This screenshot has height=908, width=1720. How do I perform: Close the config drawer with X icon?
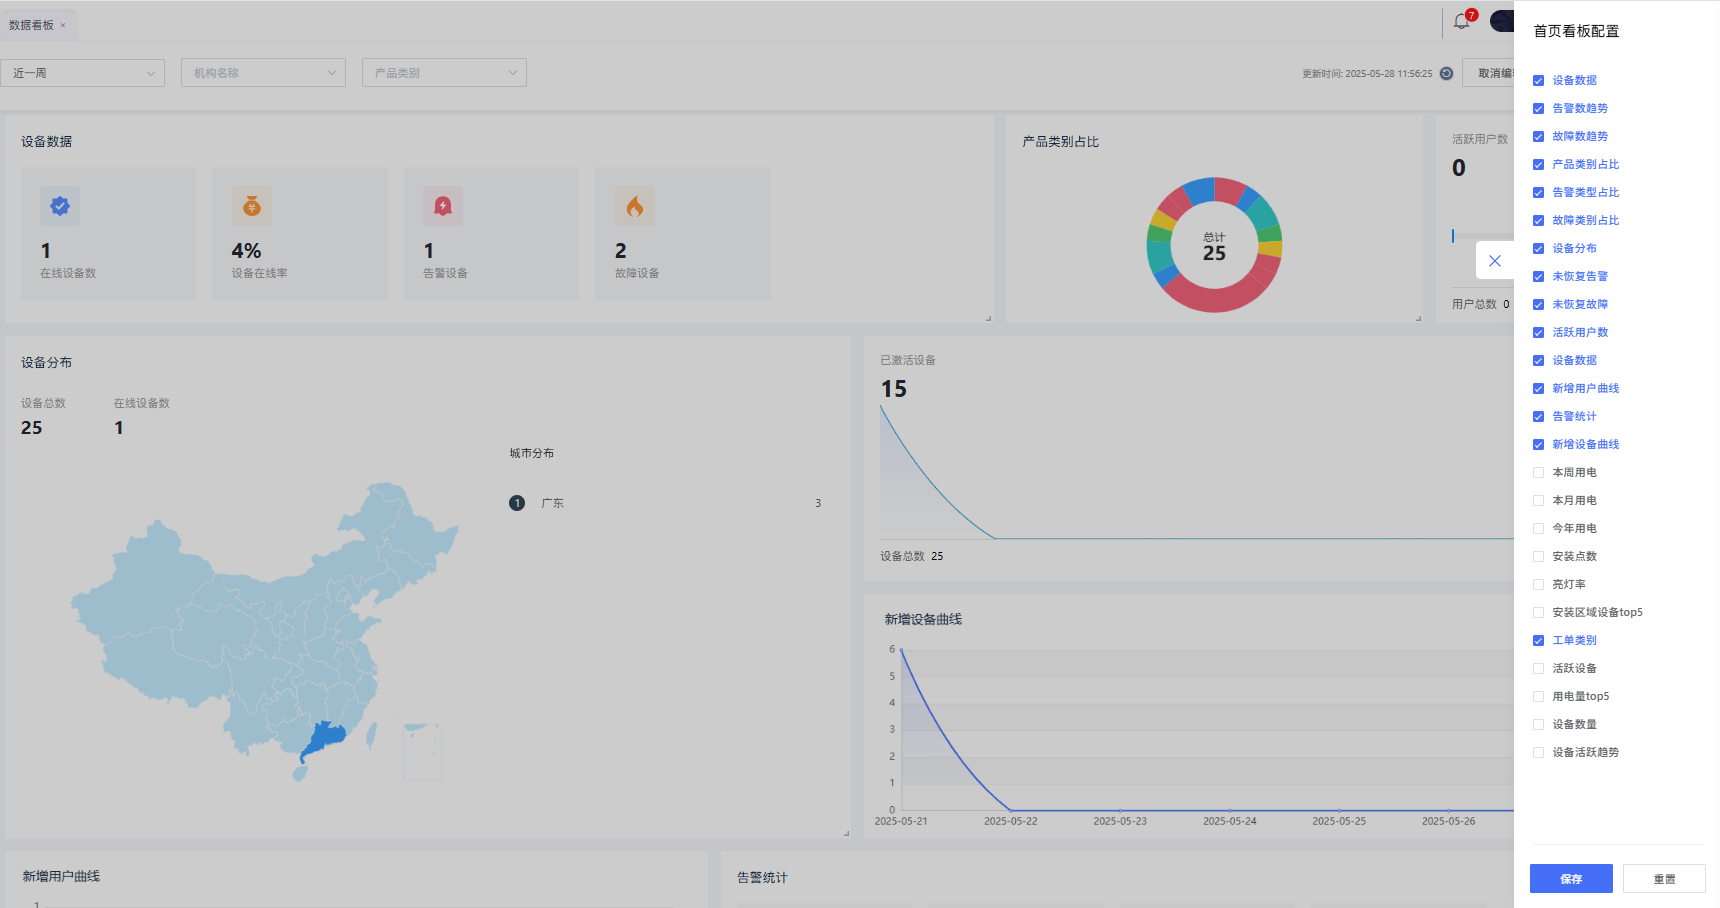coord(1494,261)
